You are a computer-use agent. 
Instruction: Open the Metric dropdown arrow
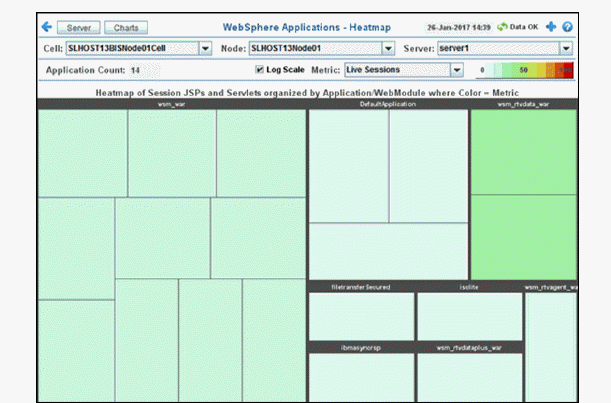point(457,70)
